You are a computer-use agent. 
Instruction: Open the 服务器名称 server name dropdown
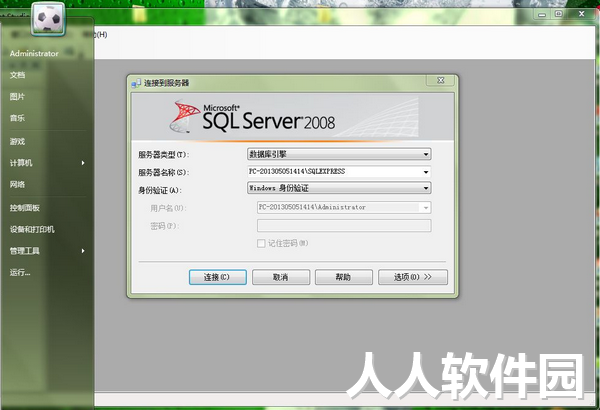click(x=426, y=172)
